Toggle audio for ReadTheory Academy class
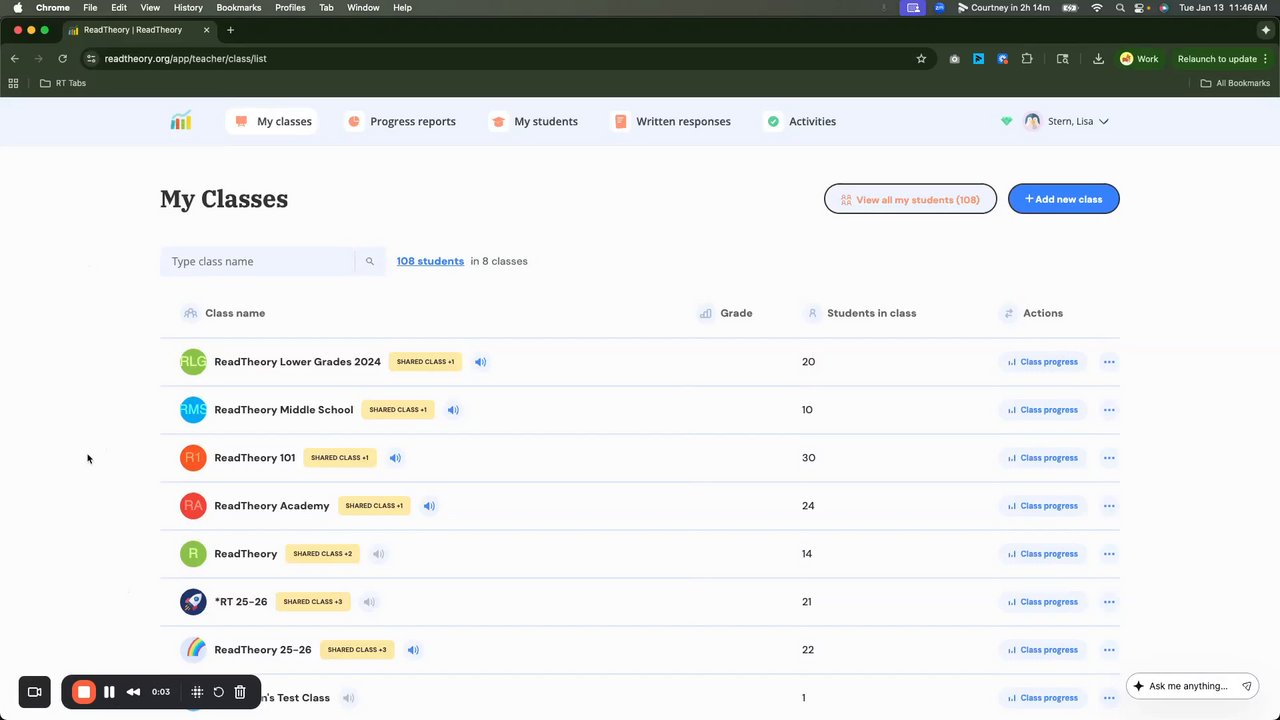 (x=429, y=506)
